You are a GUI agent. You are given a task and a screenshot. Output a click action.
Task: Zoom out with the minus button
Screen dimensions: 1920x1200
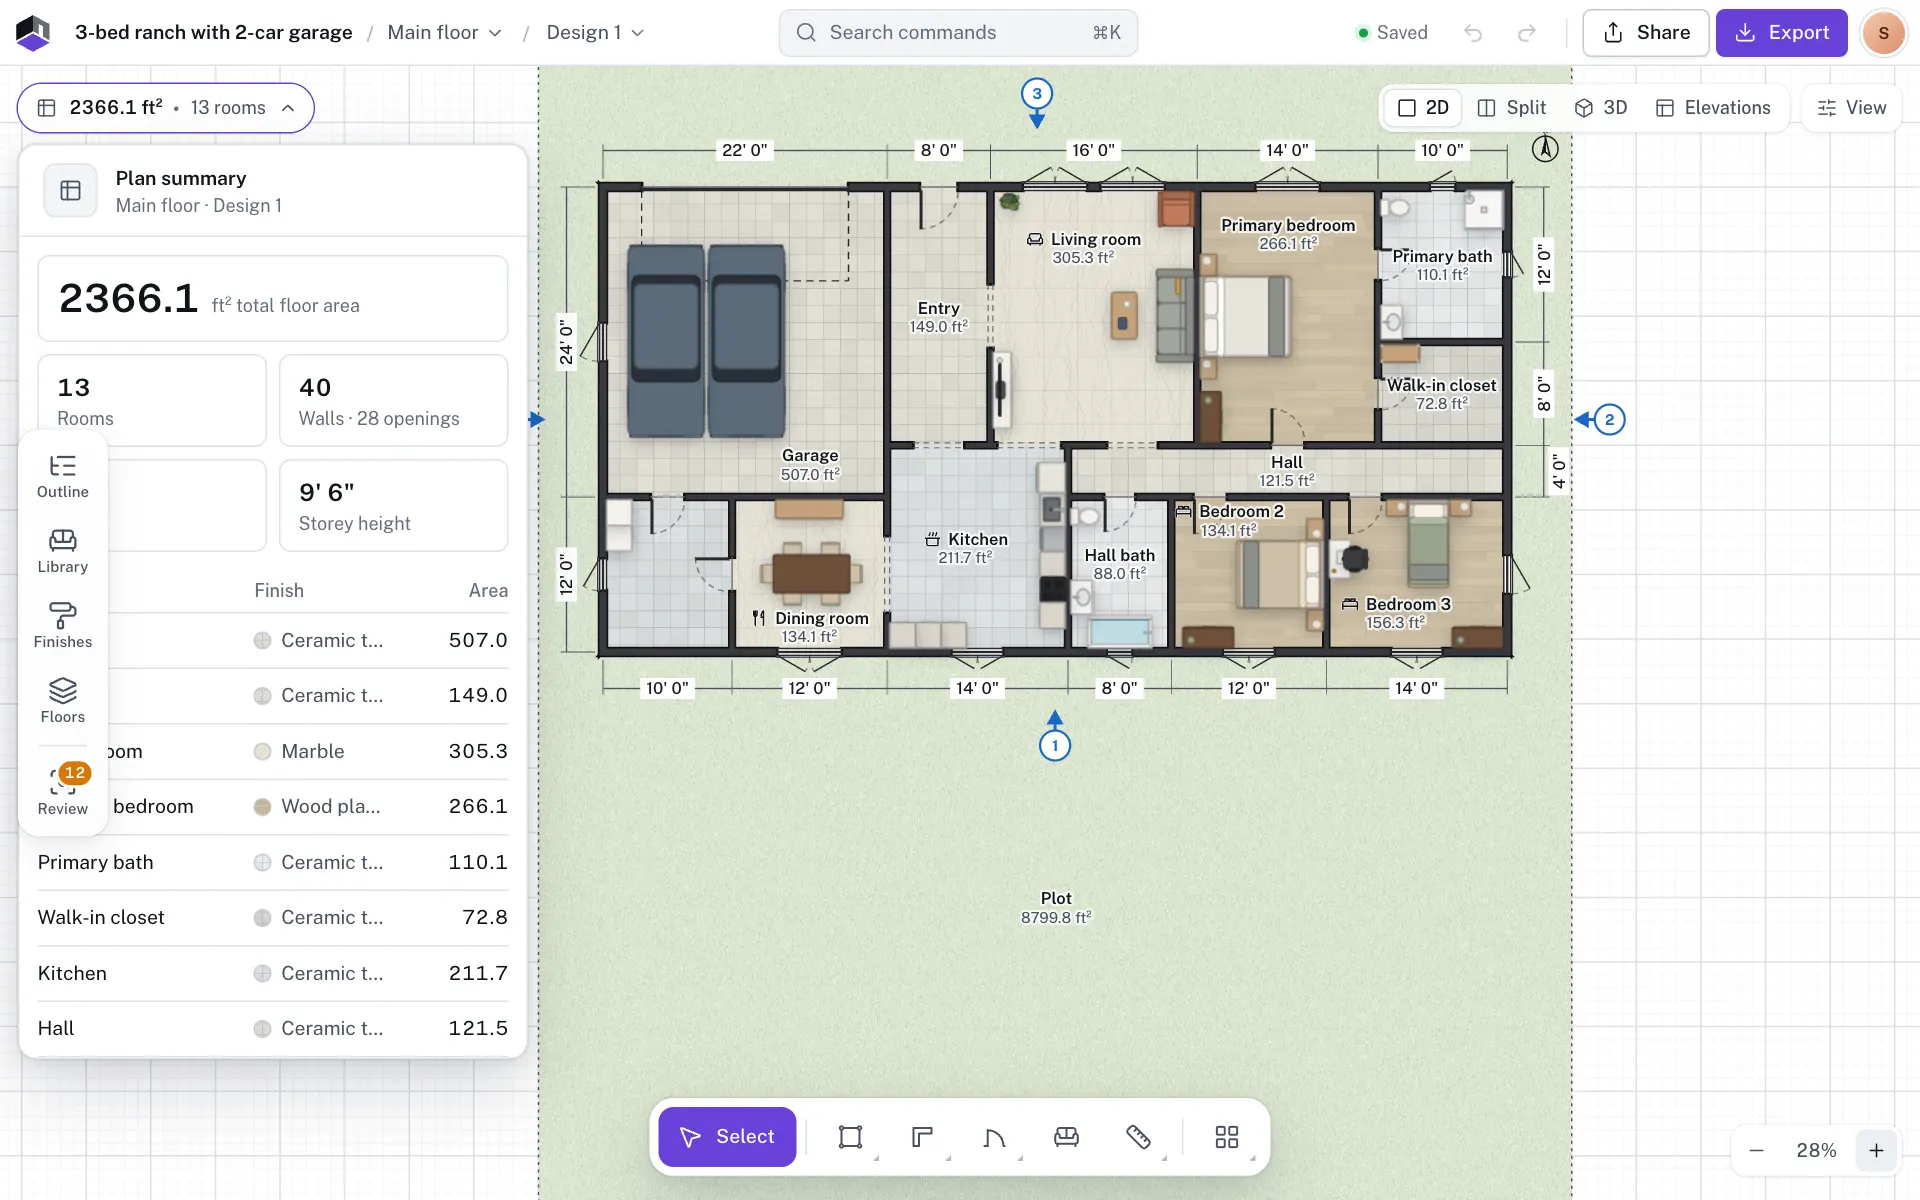coord(1756,1151)
